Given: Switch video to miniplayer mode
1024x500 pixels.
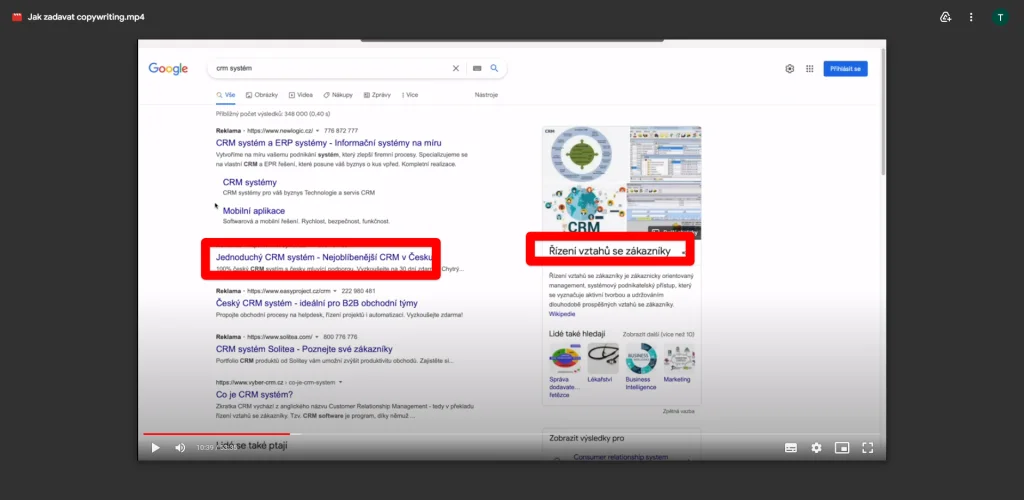Looking at the screenshot, I should tap(842, 448).
